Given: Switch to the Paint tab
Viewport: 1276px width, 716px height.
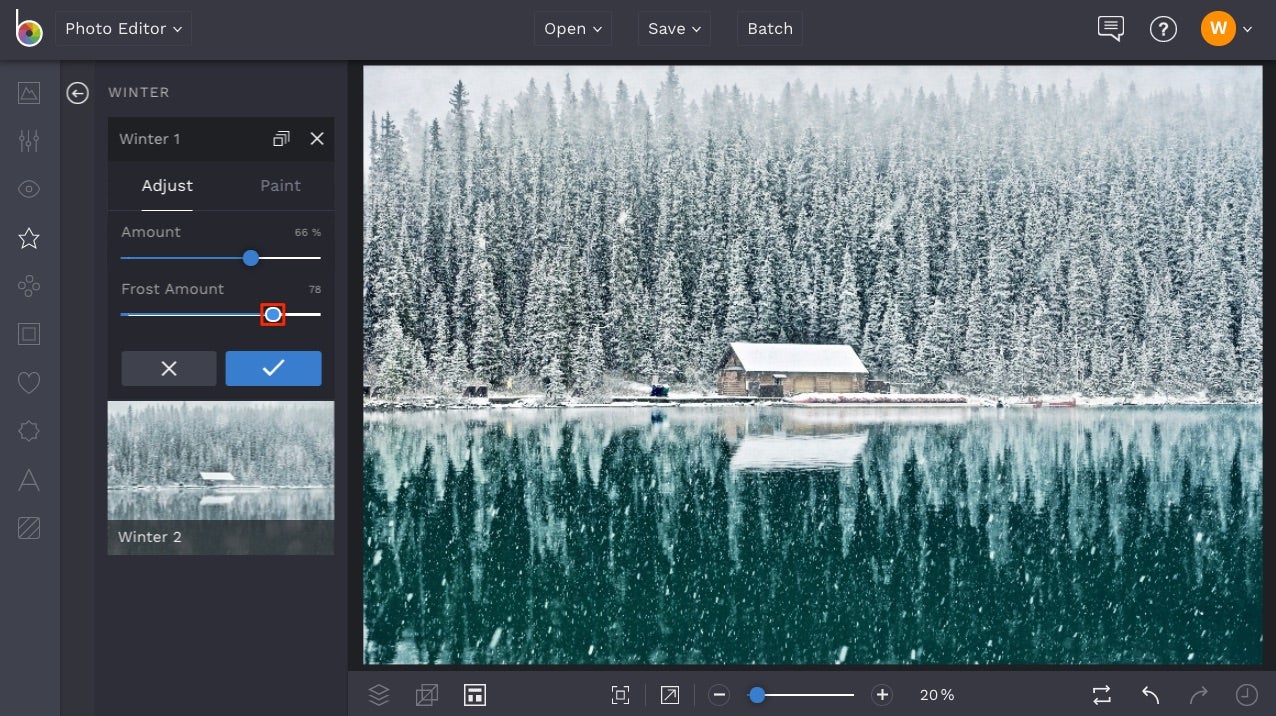Looking at the screenshot, I should (280, 186).
